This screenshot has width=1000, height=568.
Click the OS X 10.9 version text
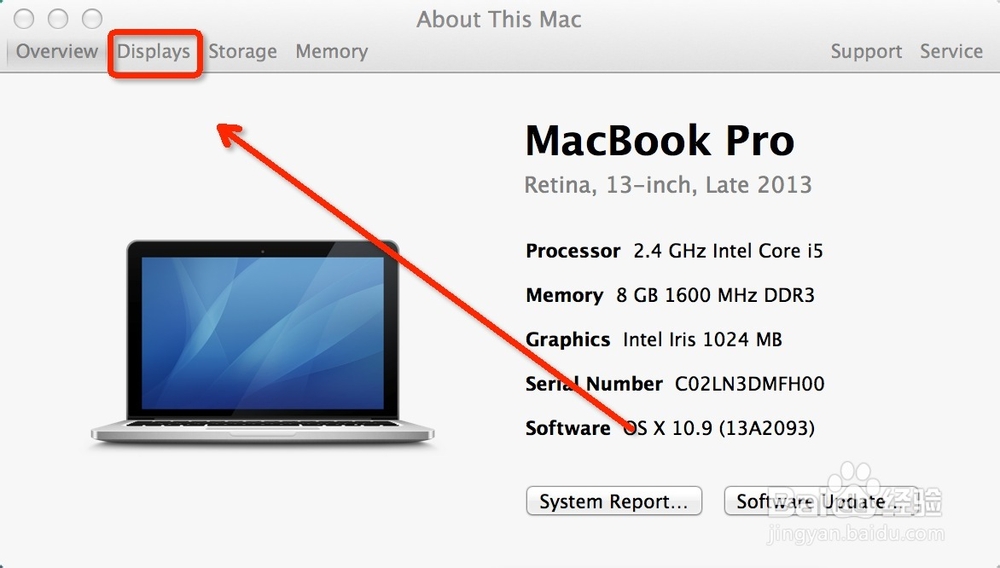point(719,428)
